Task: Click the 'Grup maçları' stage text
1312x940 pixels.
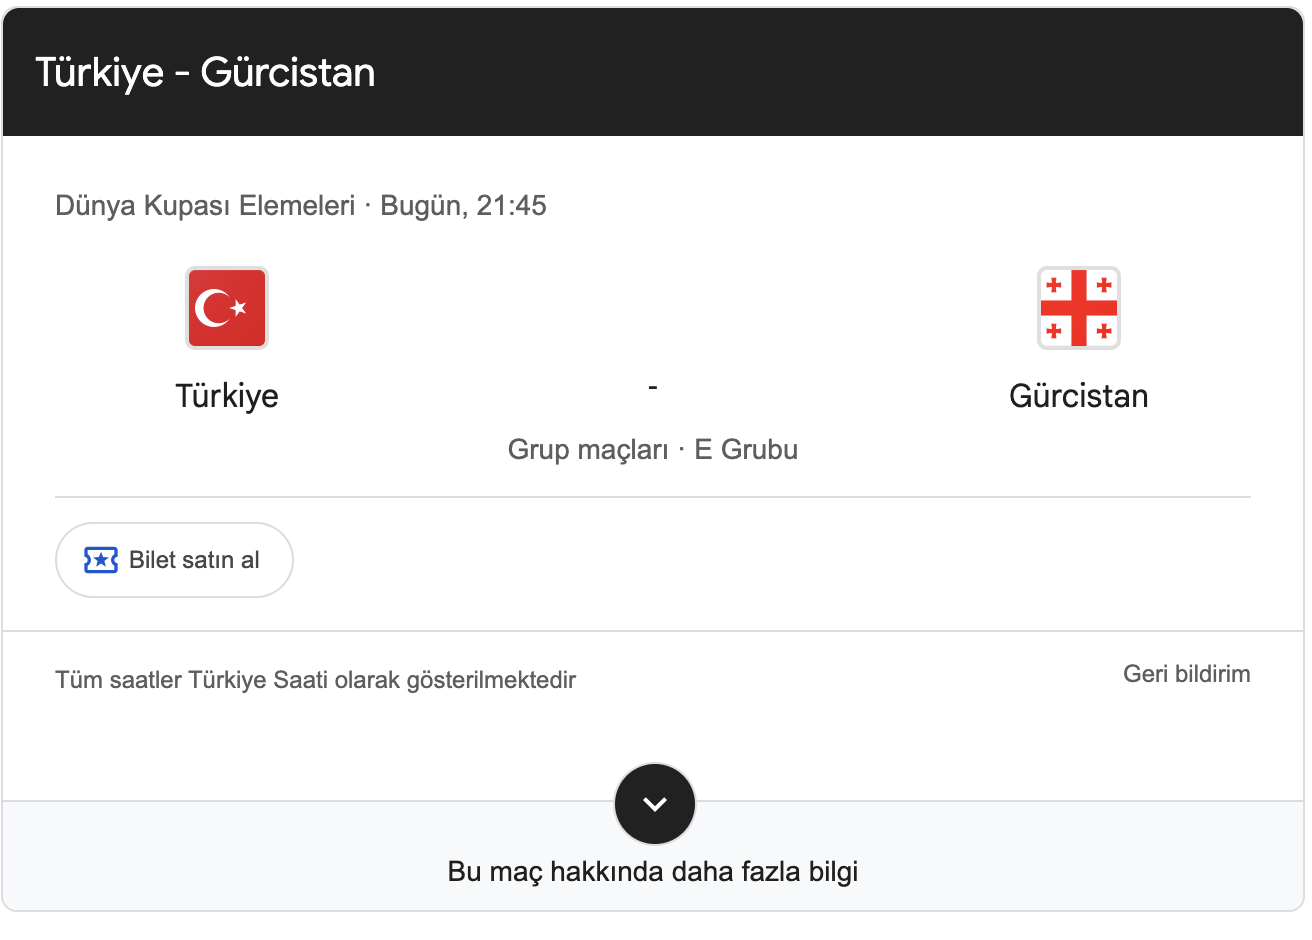Action: [x=588, y=450]
